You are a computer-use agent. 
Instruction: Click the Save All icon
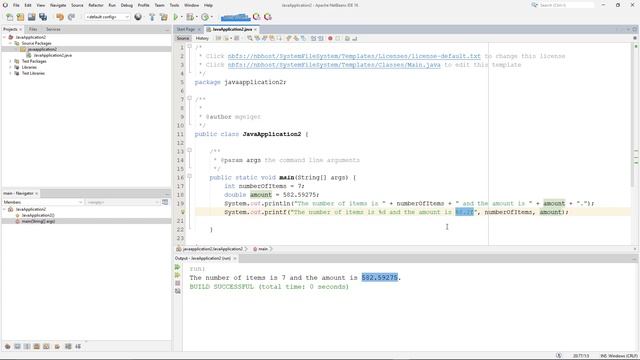coord(43,17)
